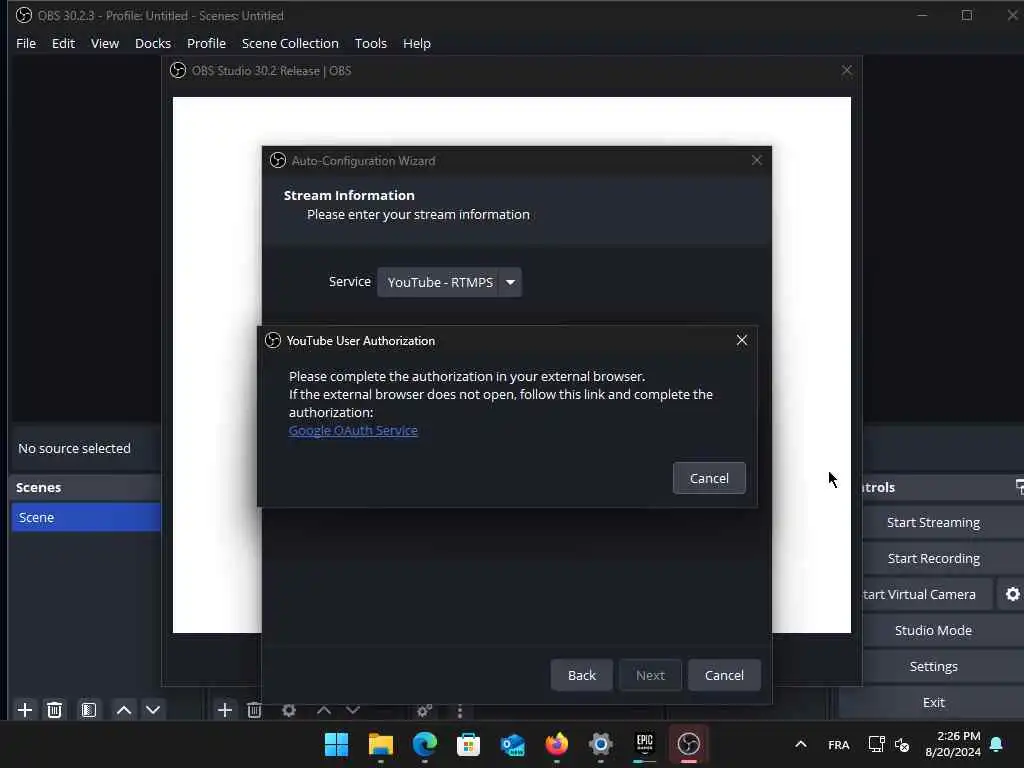
Task: Remove selected source with trash icon
Action: 255,710
